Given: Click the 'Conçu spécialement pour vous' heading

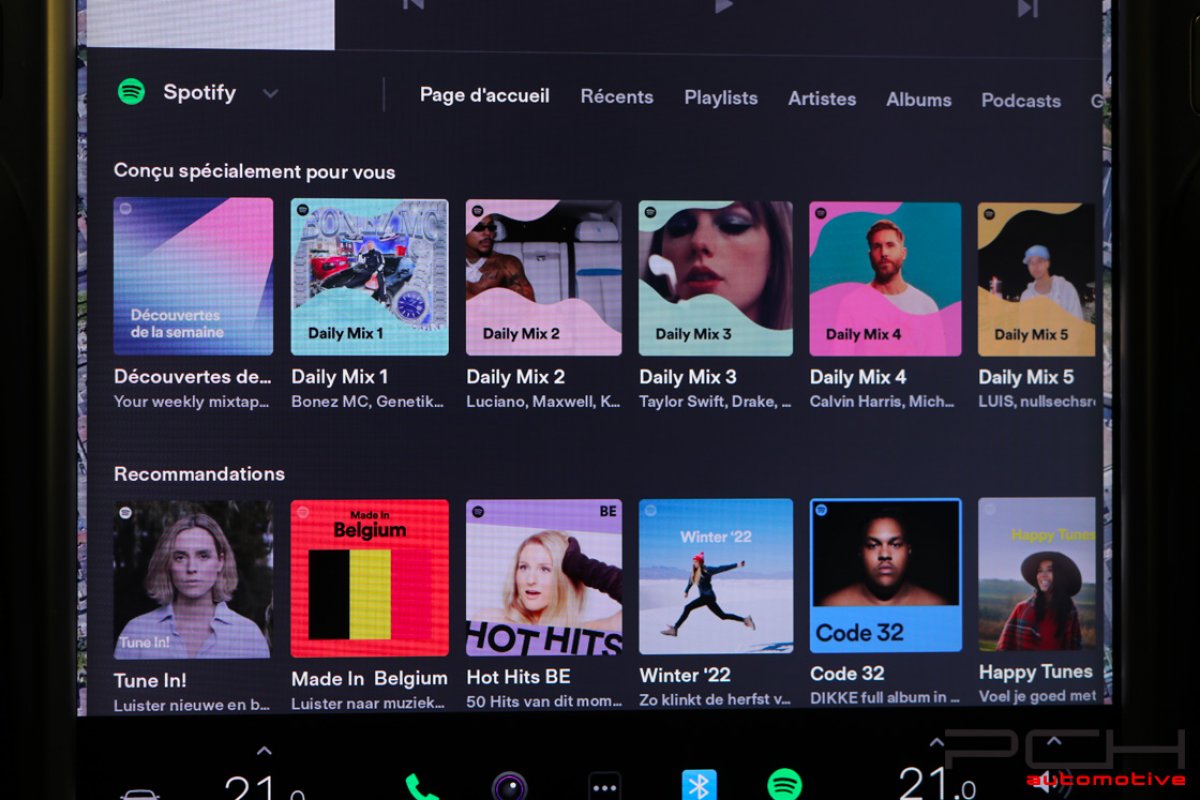Looking at the screenshot, I should [254, 171].
